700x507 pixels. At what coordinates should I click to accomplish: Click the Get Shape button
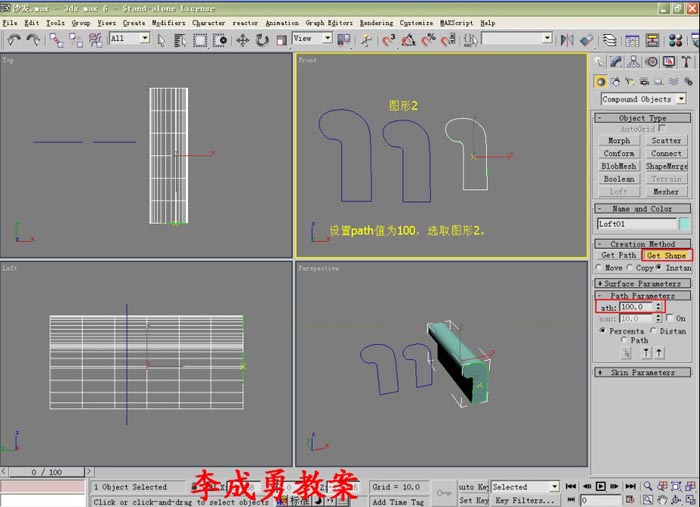click(667, 255)
